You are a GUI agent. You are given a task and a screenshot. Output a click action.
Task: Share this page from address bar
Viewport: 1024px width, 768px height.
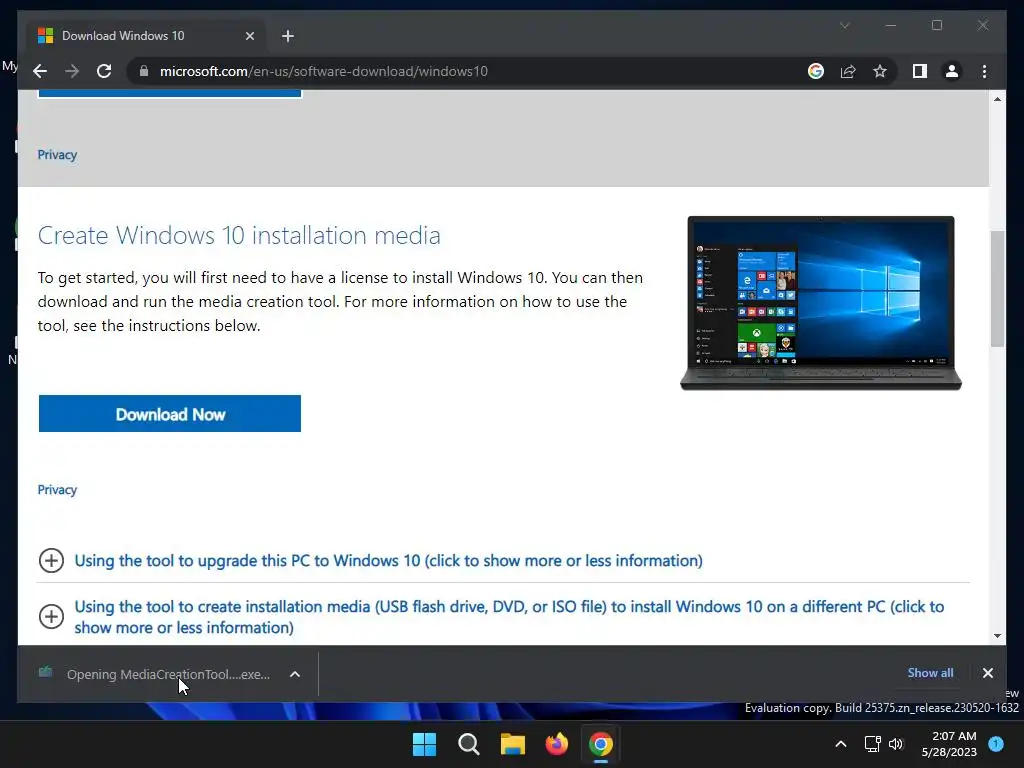(848, 71)
